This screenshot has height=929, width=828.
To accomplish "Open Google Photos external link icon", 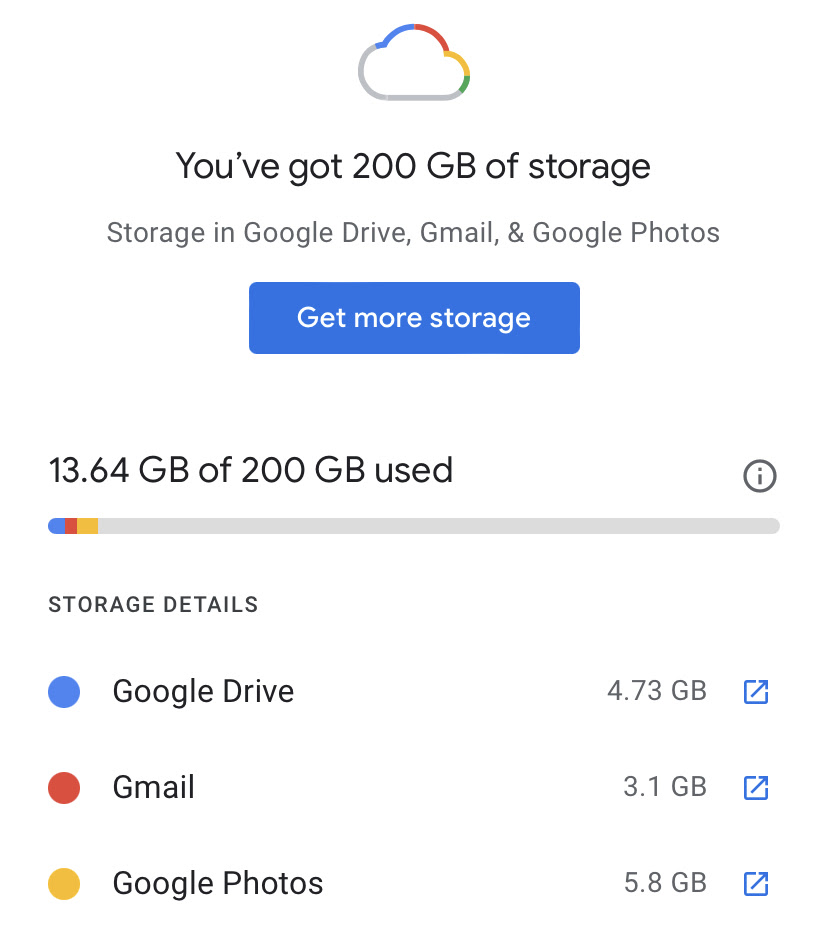I will [x=756, y=883].
